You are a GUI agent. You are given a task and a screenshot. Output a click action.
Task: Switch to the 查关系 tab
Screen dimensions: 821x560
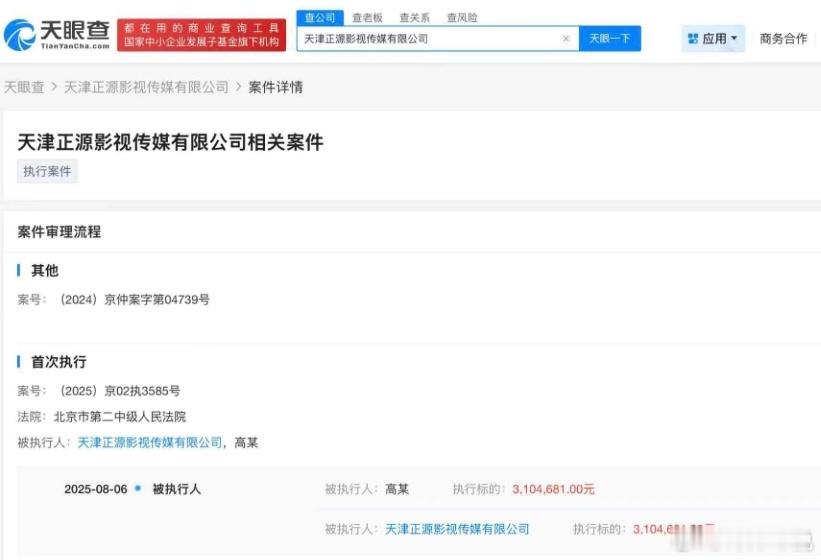tap(415, 18)
